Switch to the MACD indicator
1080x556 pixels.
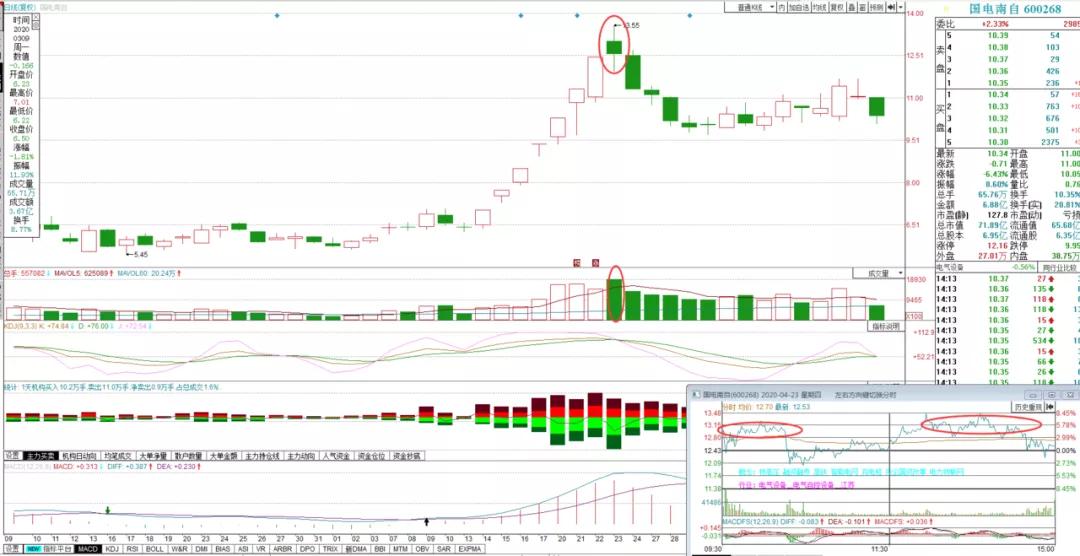(88, 548)
